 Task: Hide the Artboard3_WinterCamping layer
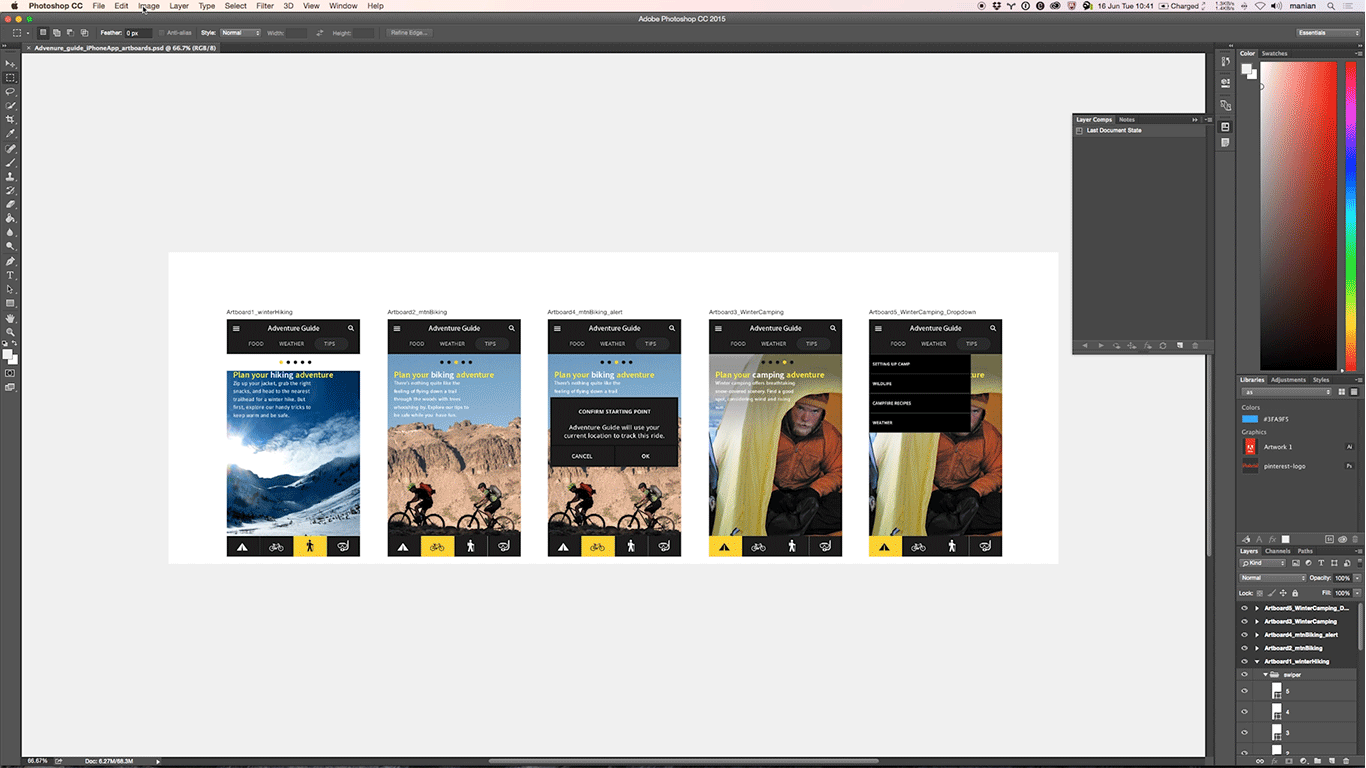(x=1245, y=621)
